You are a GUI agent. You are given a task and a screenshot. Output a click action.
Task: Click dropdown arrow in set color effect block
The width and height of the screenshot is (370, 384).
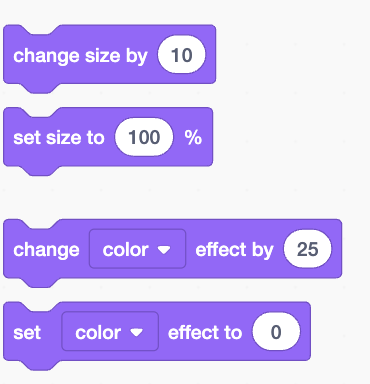pyautogui.click(x=136, y=332)
